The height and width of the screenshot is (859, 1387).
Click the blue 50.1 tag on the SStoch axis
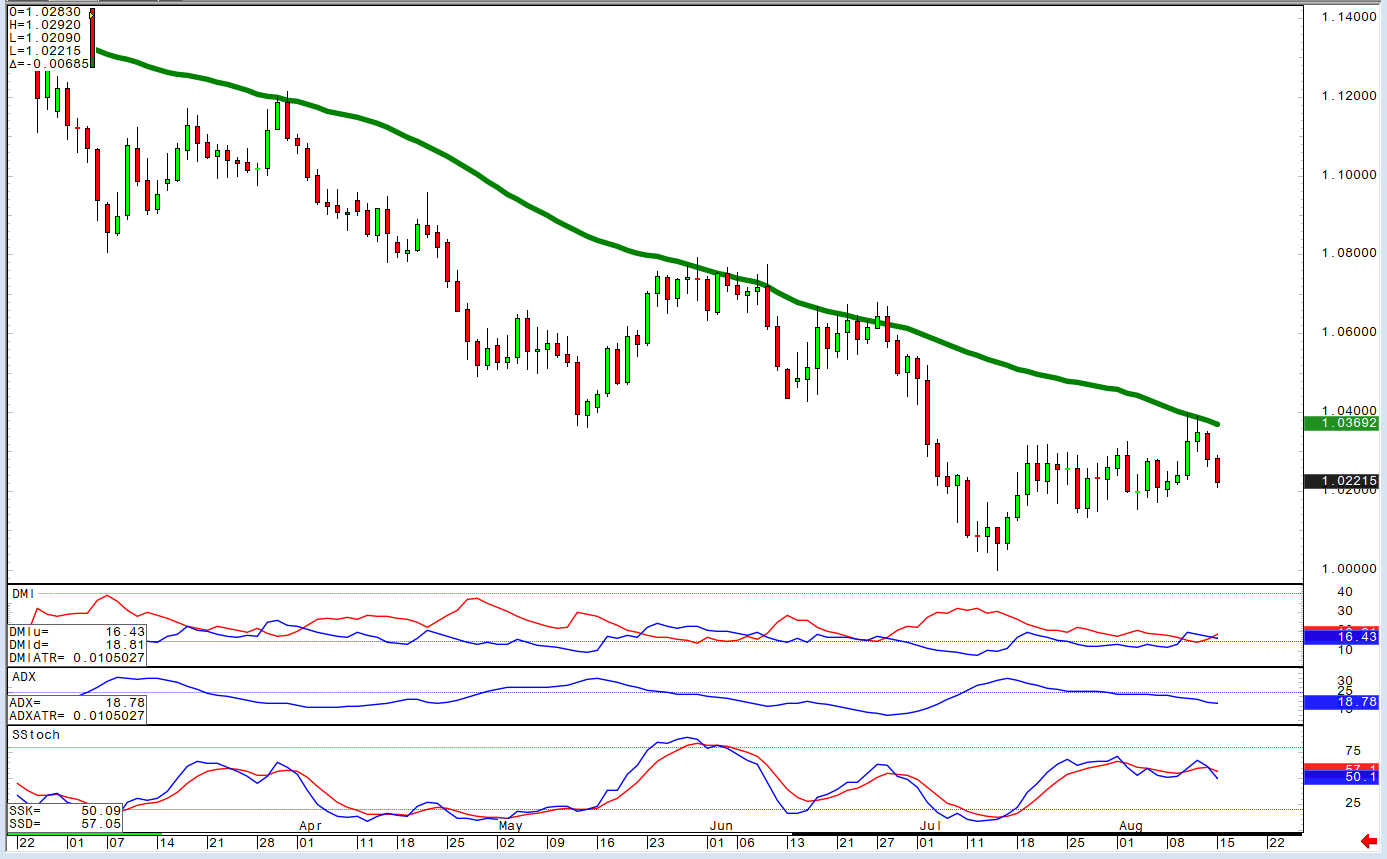coord(1341,777)
